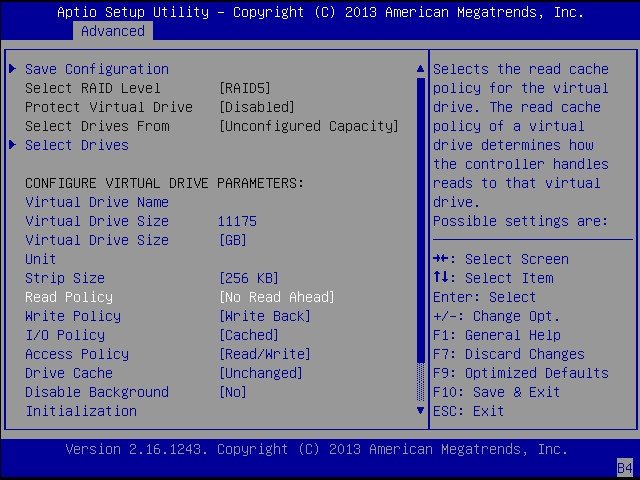Open the Select Drives submenu

click(x=77, y=145)
